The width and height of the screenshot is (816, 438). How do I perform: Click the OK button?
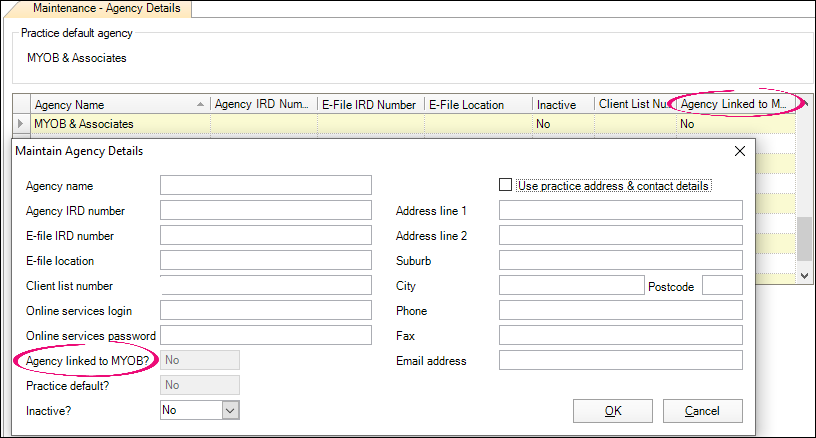[x=613, y=411]
